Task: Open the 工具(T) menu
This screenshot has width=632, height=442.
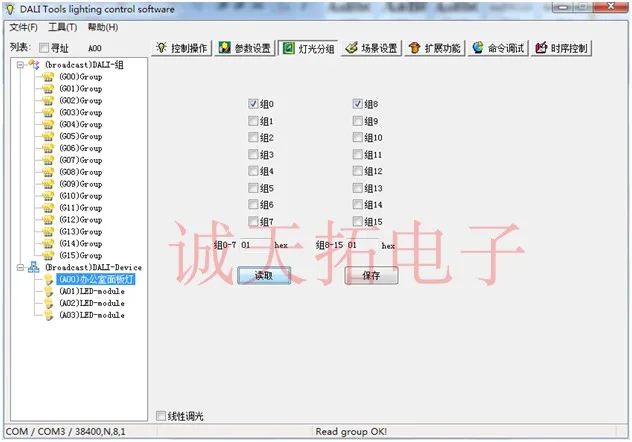Action: [62, 27]
